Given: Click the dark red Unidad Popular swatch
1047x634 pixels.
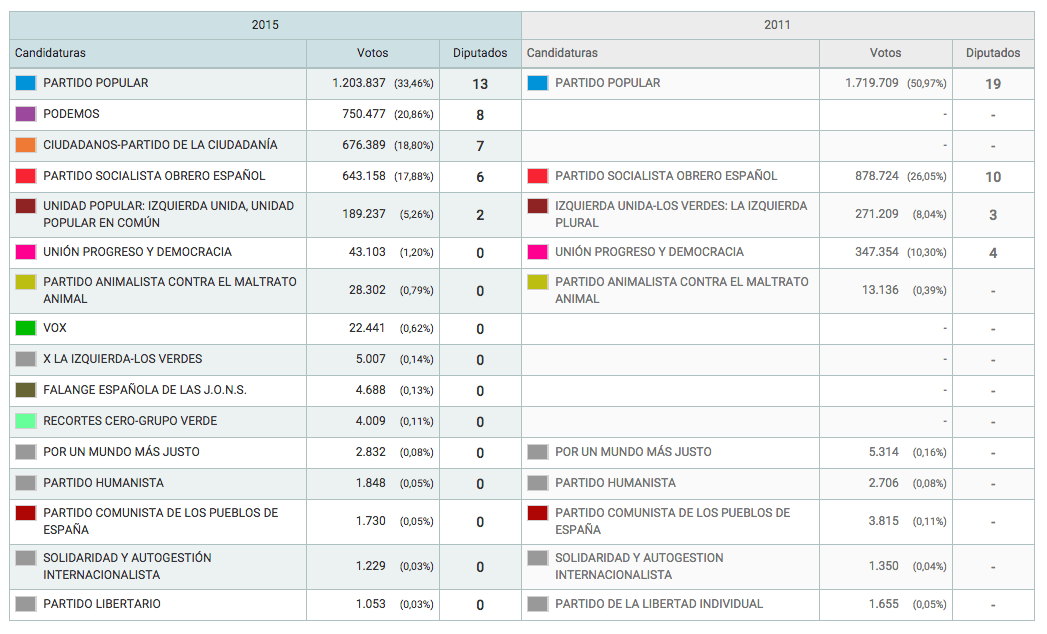Looking at the screenshot, I should [25, 206].
